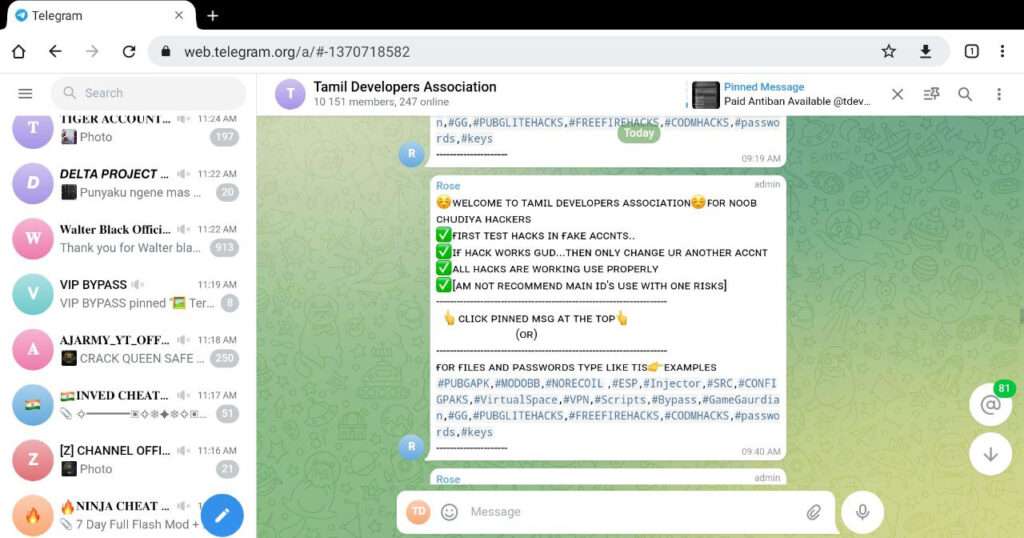Open the emoji picker
The width and height of the screenshot is (1024, 538).
pos(449,512)
